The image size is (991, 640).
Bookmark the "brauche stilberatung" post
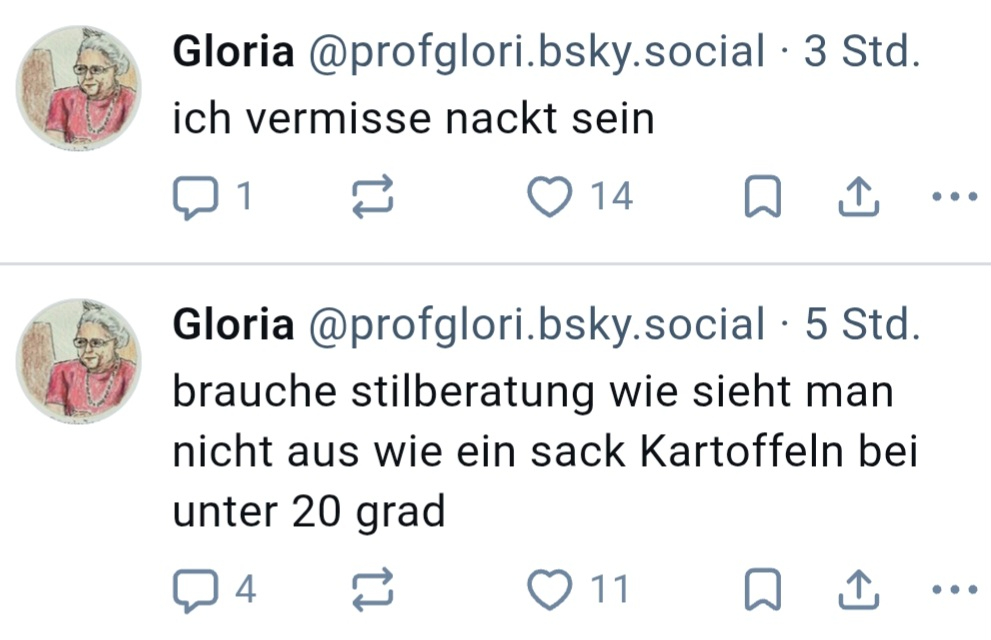click(x=763, y=591)
